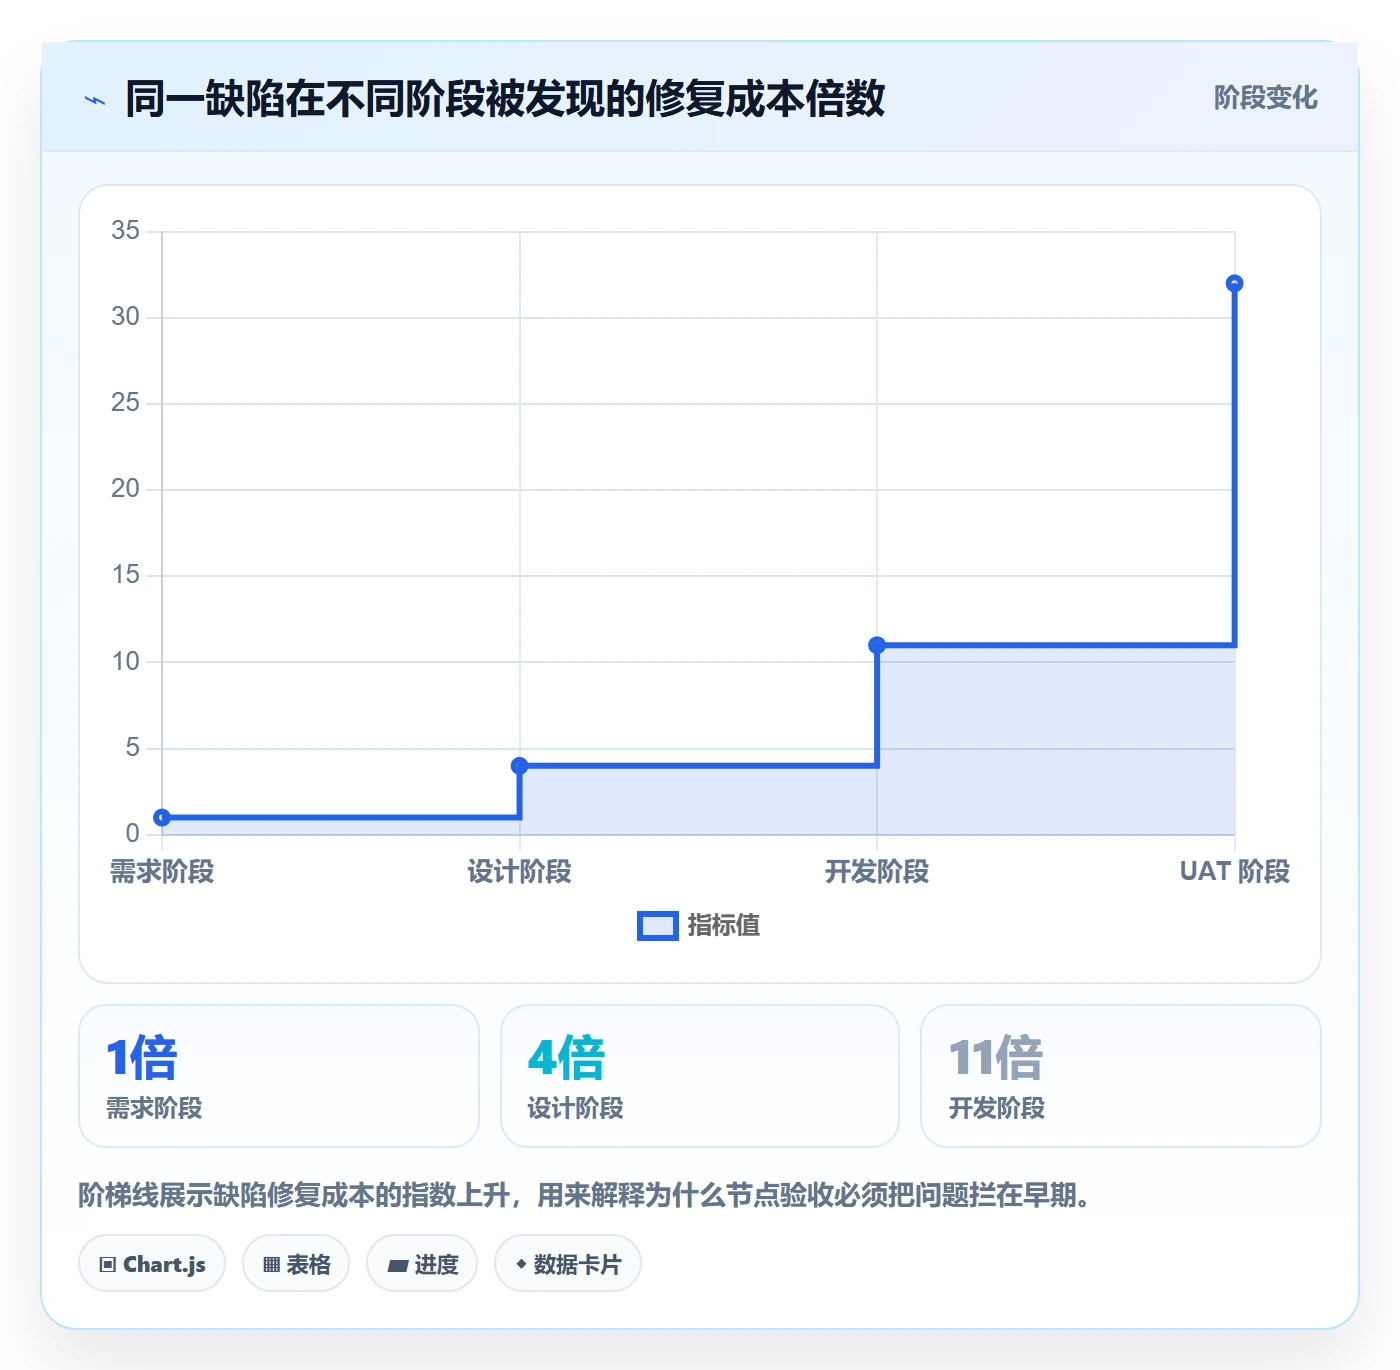Click the title 同一缺陷在不同阶段被发现的修复成本倍数
Viewport: 1400px width, 1370px height.
(x=505, y=99)
